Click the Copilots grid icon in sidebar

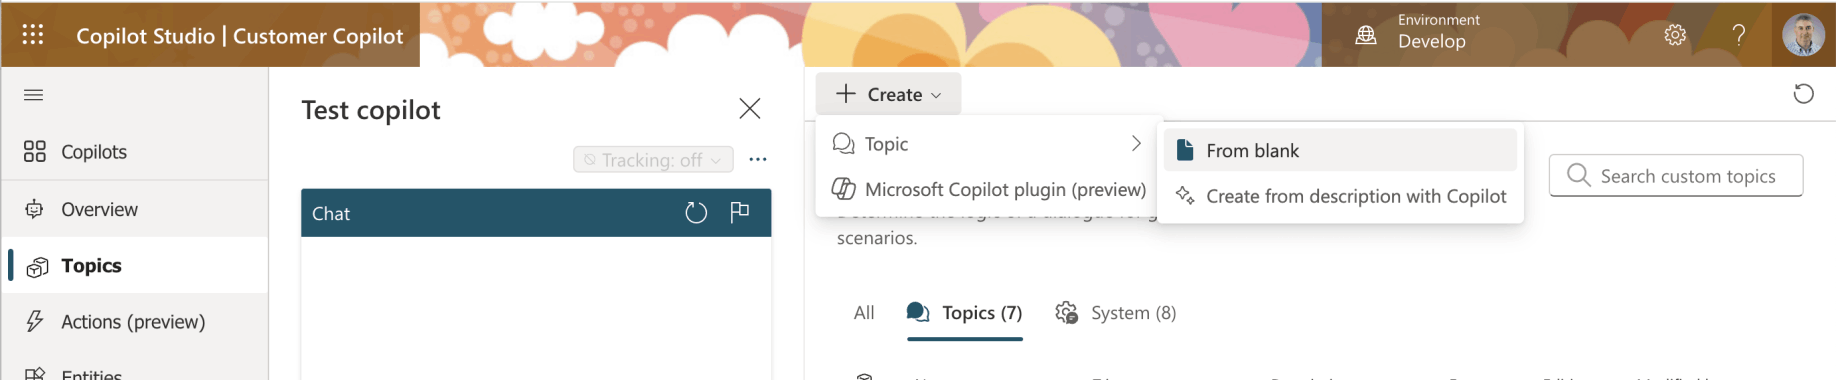pos(35,151)
